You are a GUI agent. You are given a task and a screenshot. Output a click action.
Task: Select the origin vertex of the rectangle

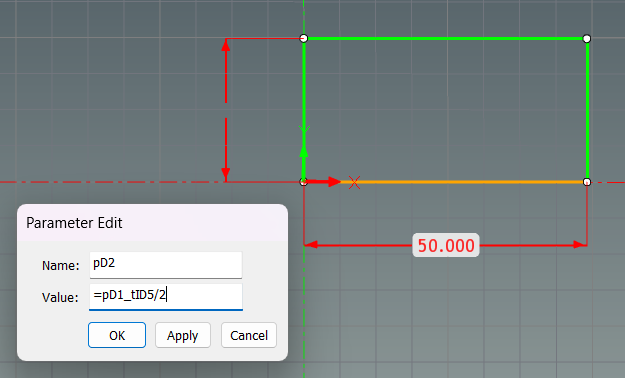(304, 182)
